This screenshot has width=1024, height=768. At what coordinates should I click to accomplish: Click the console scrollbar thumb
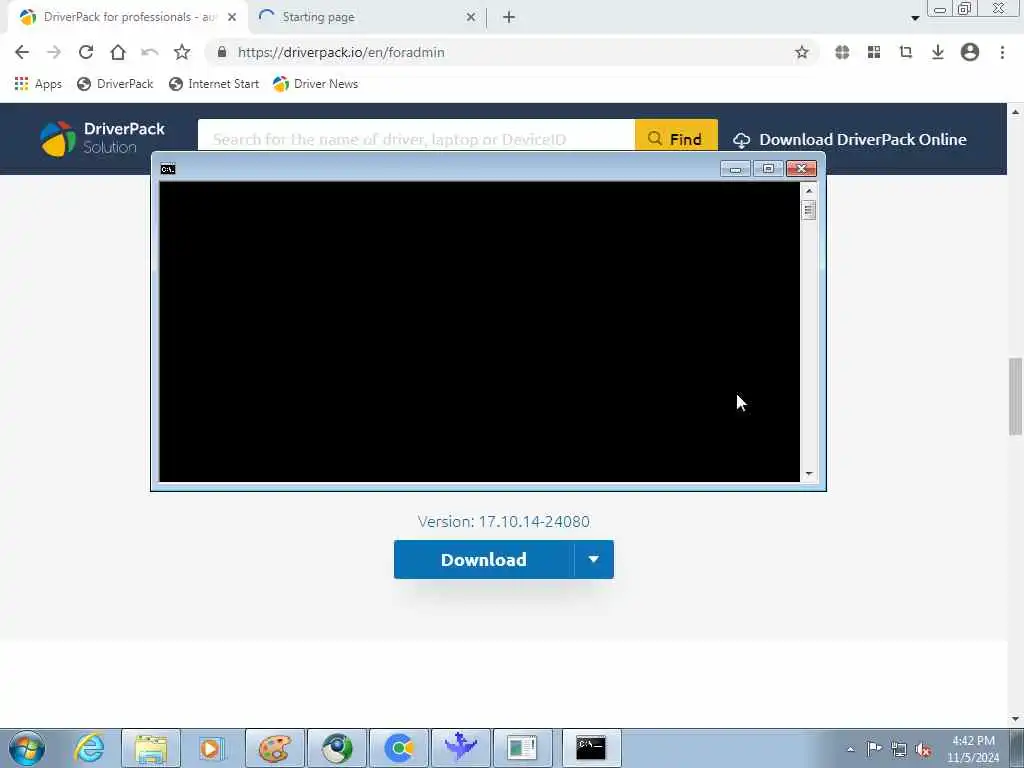coord(808,210)
